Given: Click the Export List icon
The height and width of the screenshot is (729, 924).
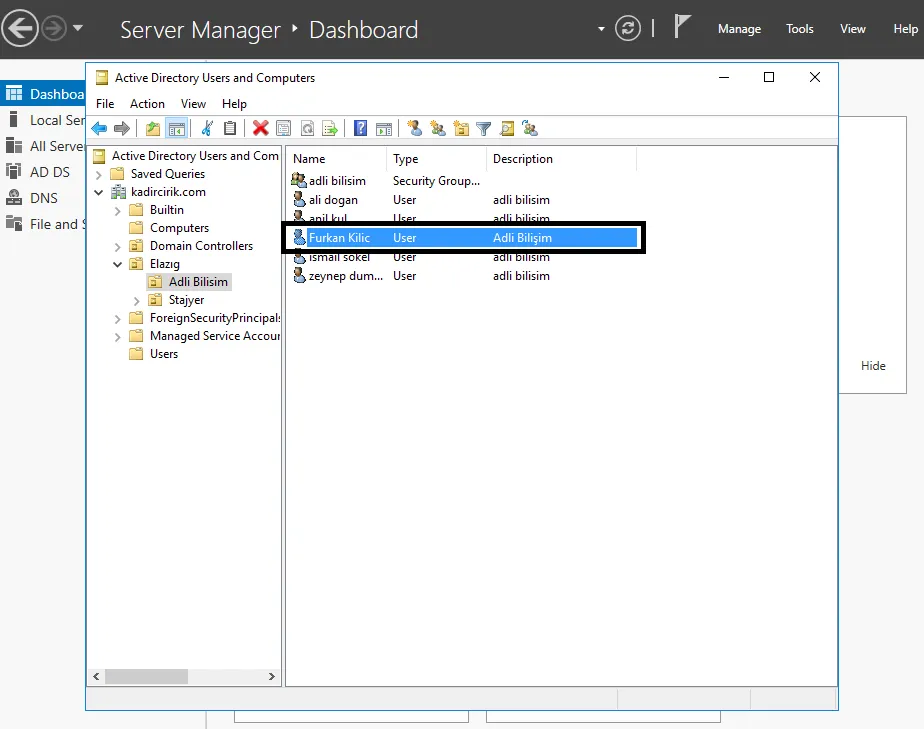Looking at the screenshot, I should (x=330, y=128).
